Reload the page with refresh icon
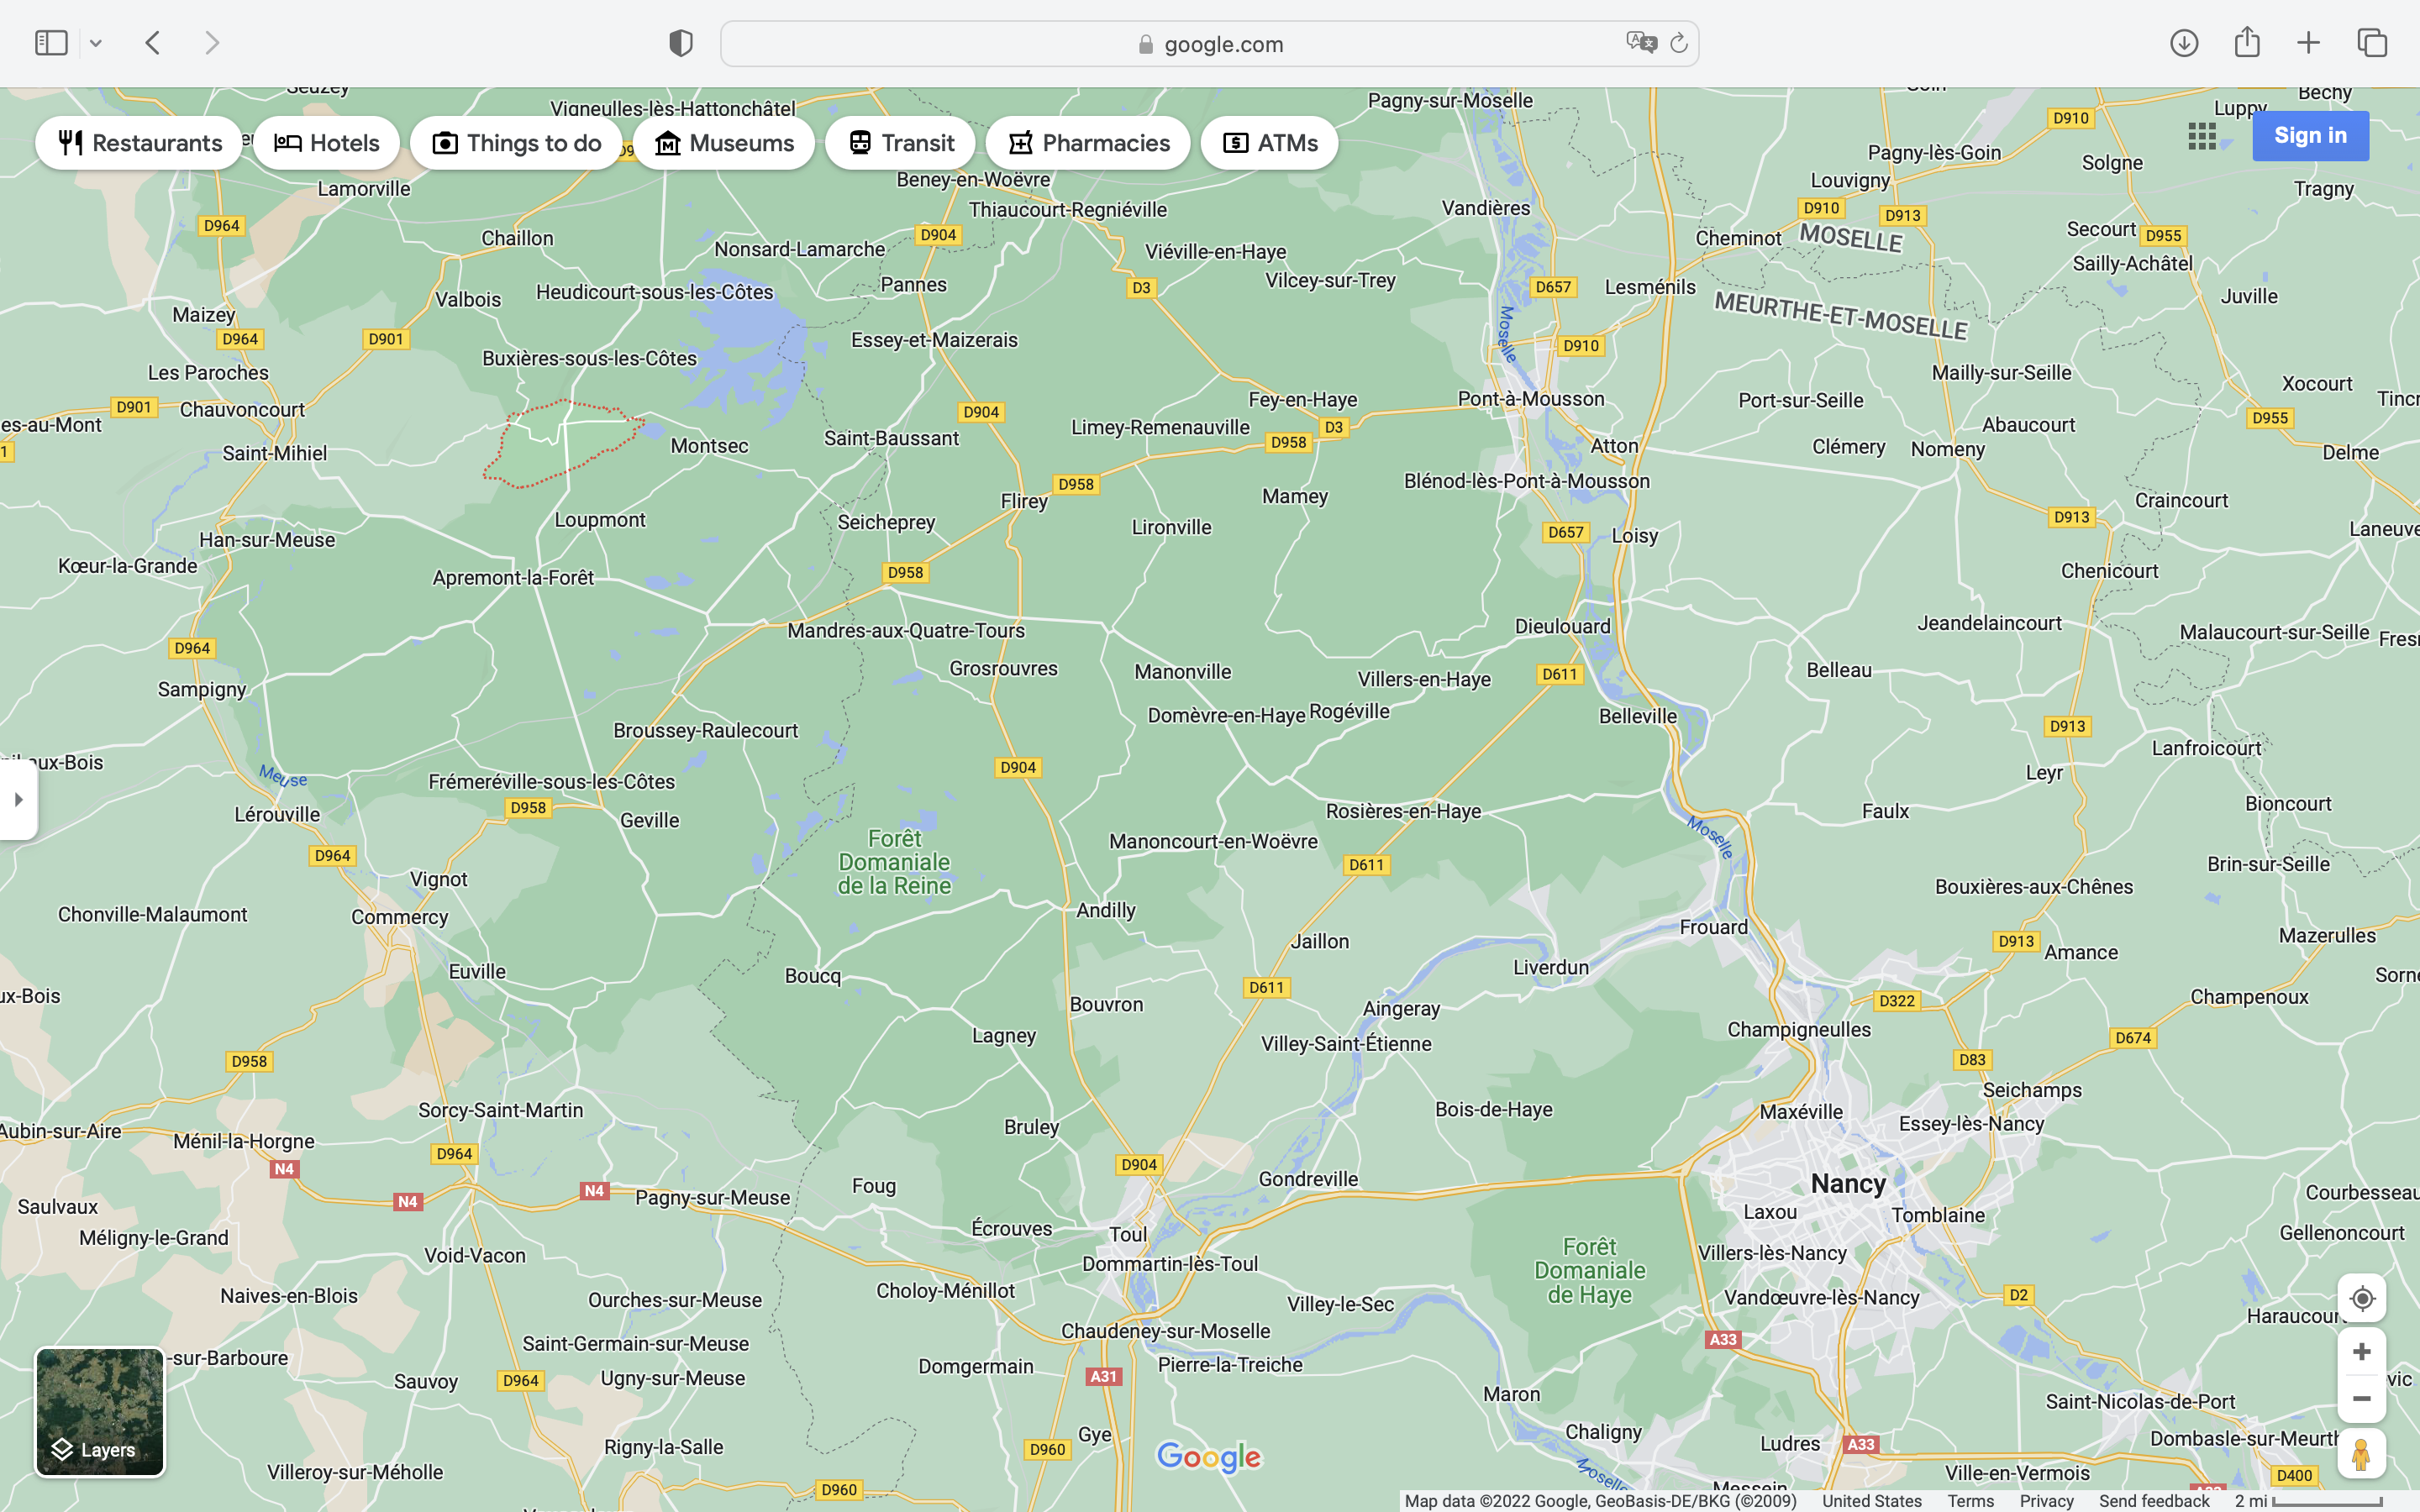This screenshot has width=2420, height=1512. pyautogui.click(x=1679, y=43)
